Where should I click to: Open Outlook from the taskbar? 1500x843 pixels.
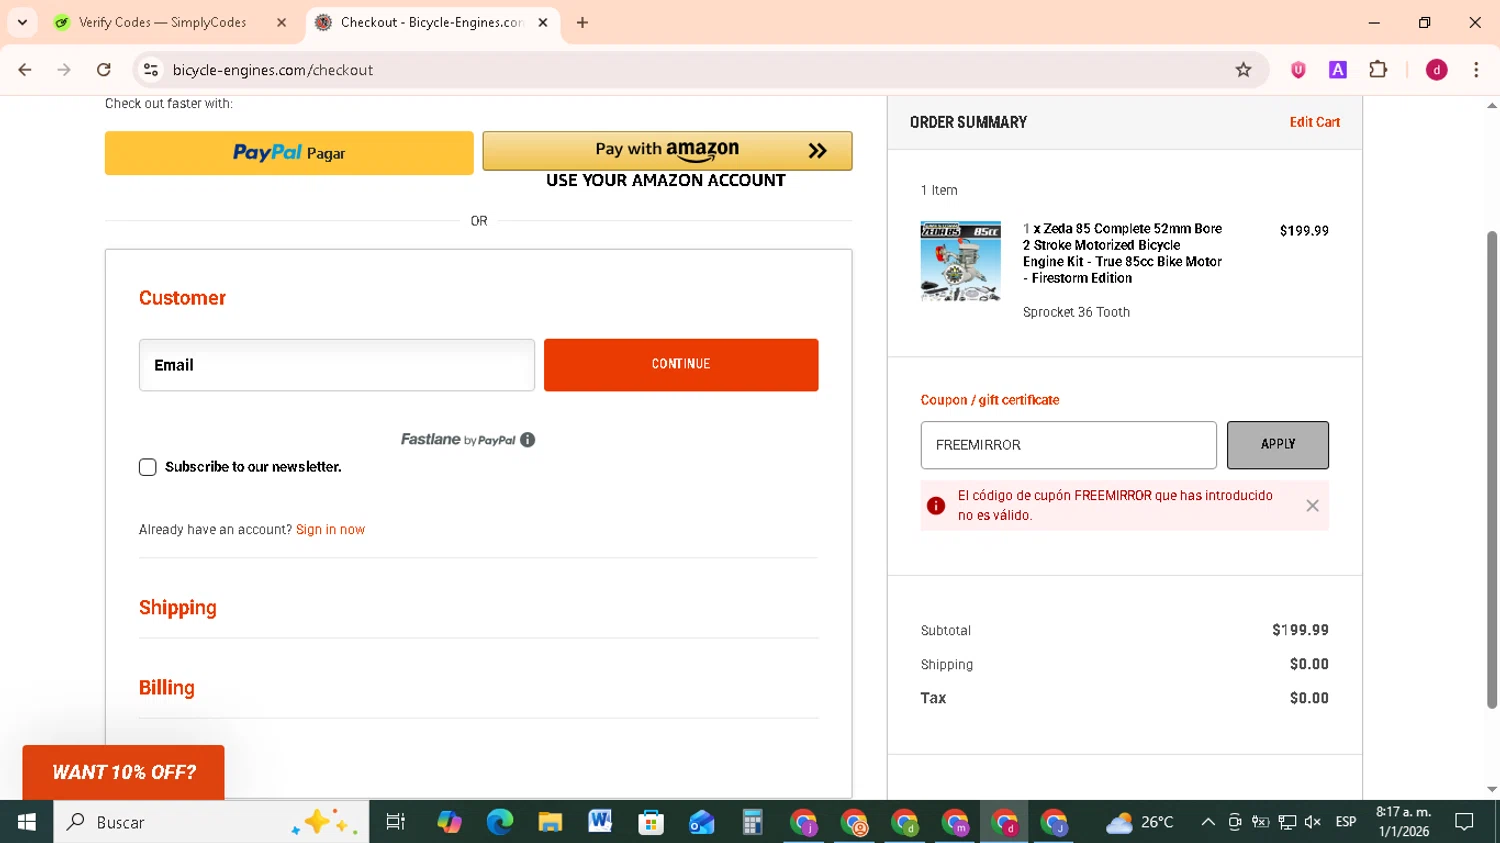coord(702,822)
